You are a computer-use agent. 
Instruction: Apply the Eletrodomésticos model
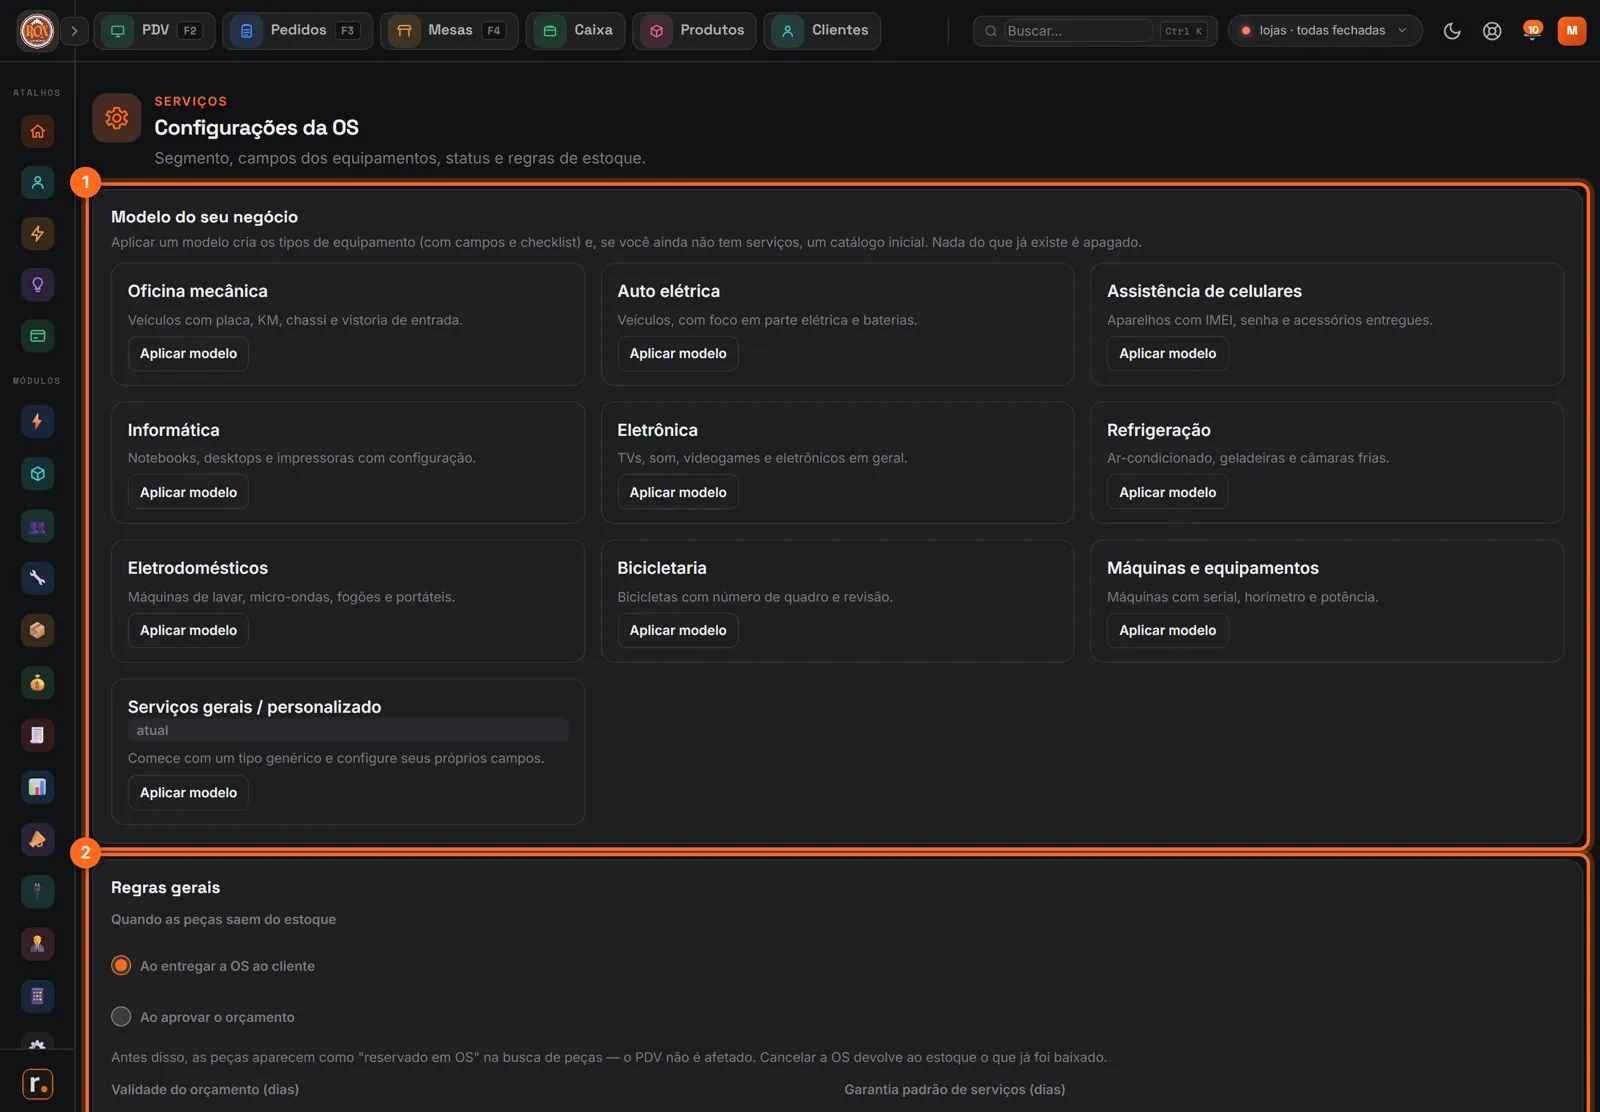coord(188,631)
